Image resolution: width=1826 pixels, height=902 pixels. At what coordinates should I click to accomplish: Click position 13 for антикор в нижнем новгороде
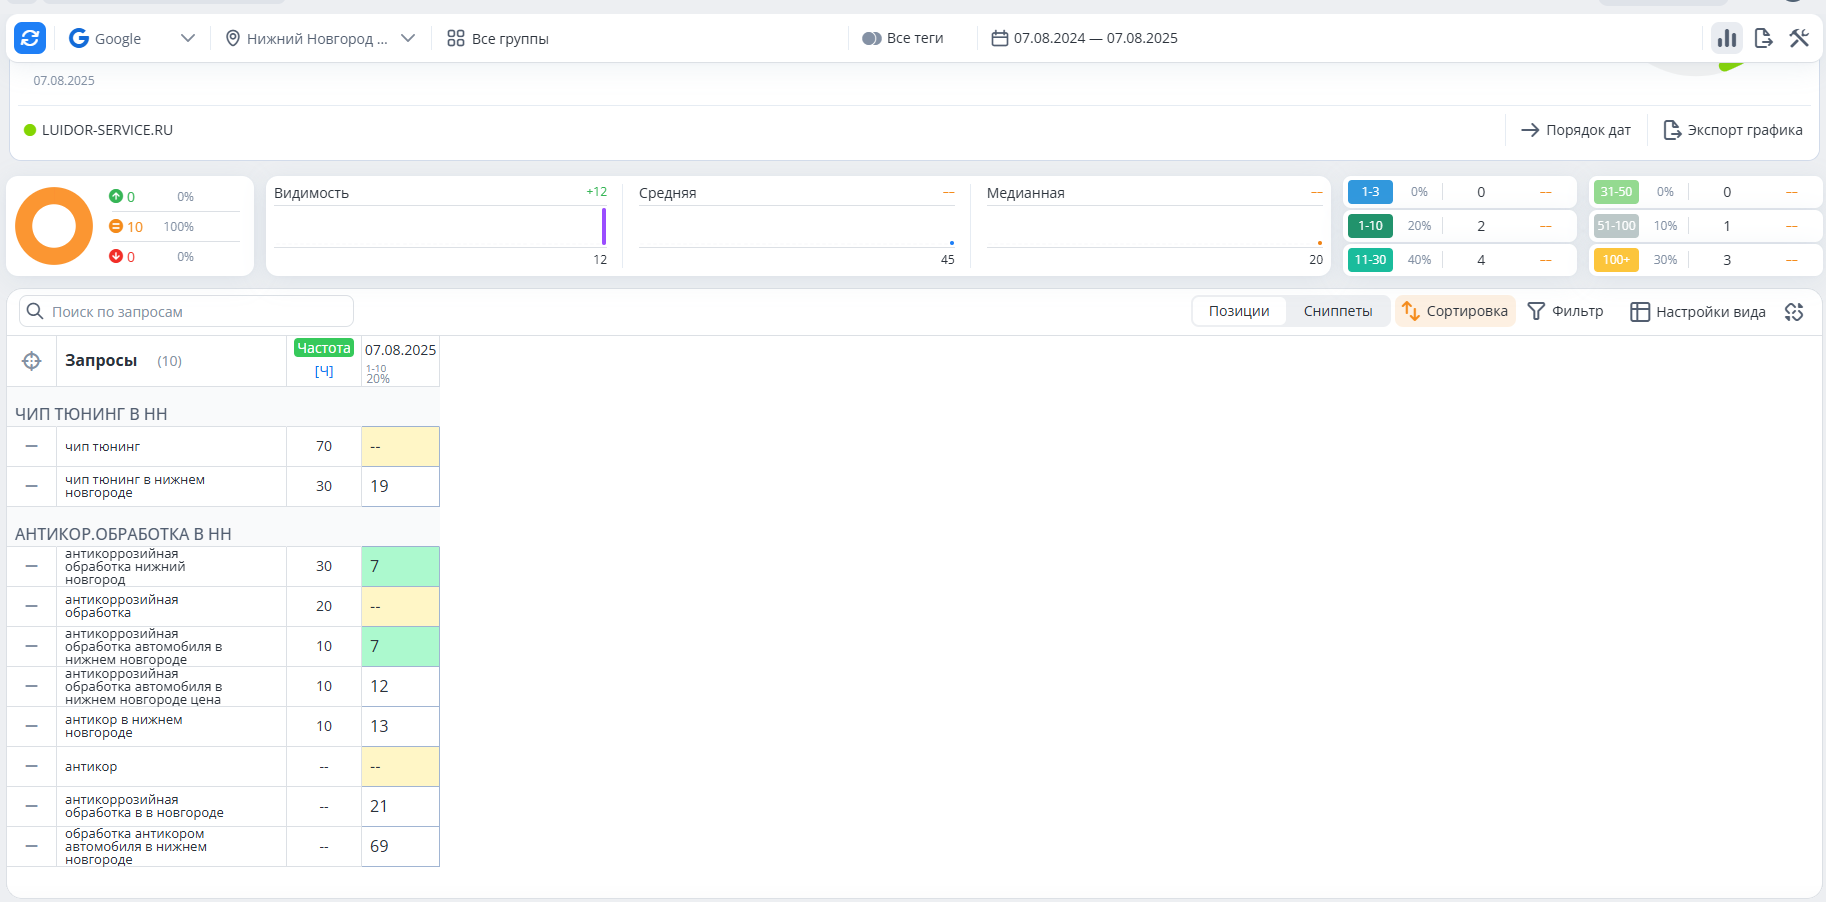point(400,726)
